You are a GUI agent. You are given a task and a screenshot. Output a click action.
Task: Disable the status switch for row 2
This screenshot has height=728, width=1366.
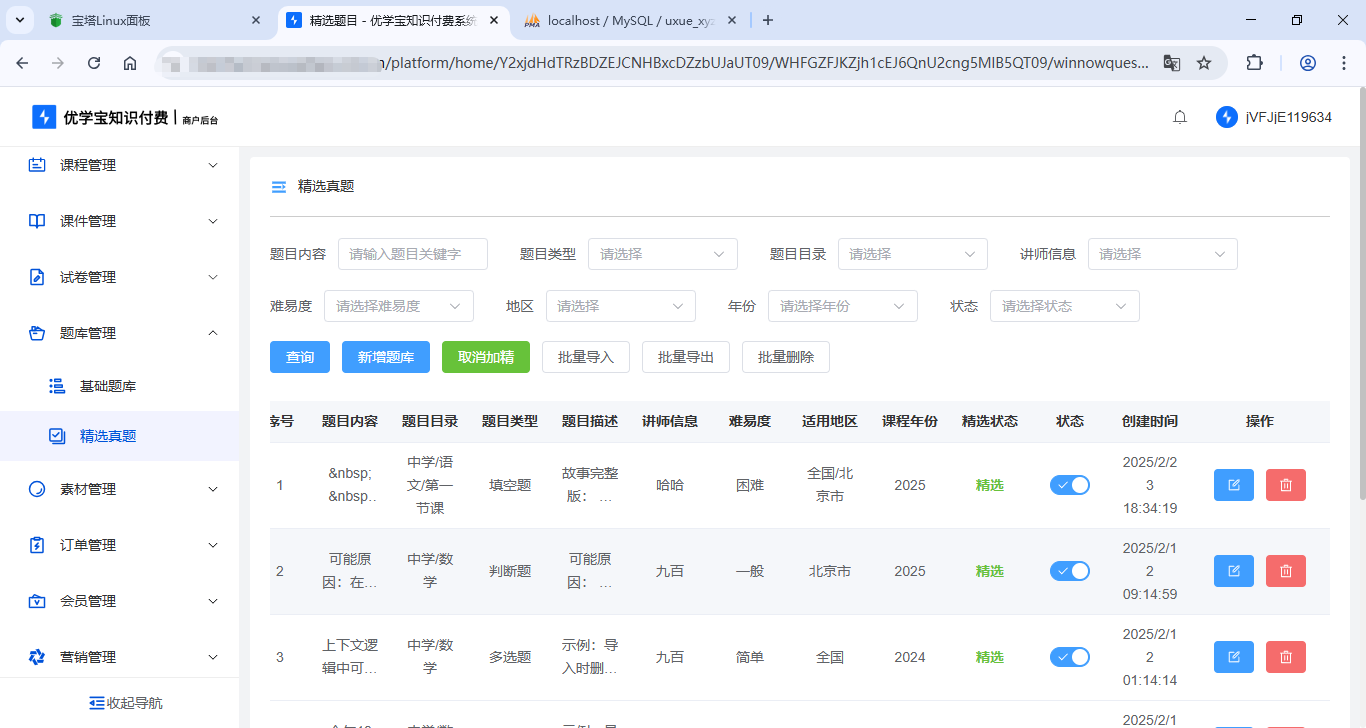click(1069, 571)
